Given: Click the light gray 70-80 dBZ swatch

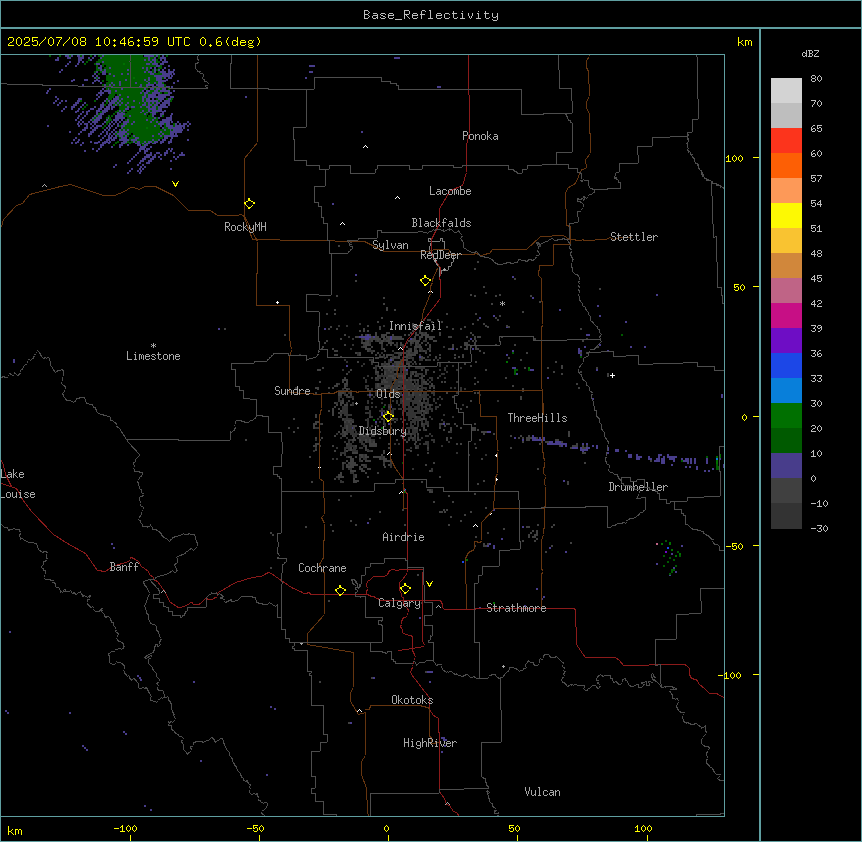Looking at the screenshot, I should 786,91.
